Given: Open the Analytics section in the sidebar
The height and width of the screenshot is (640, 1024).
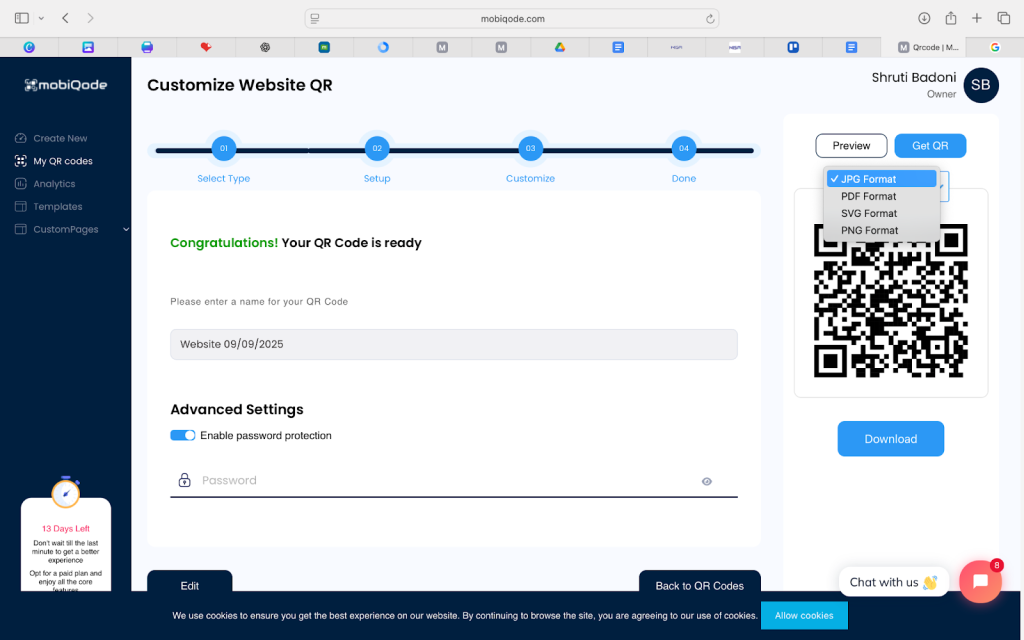Looking at the screenshot, I should 54,184.
